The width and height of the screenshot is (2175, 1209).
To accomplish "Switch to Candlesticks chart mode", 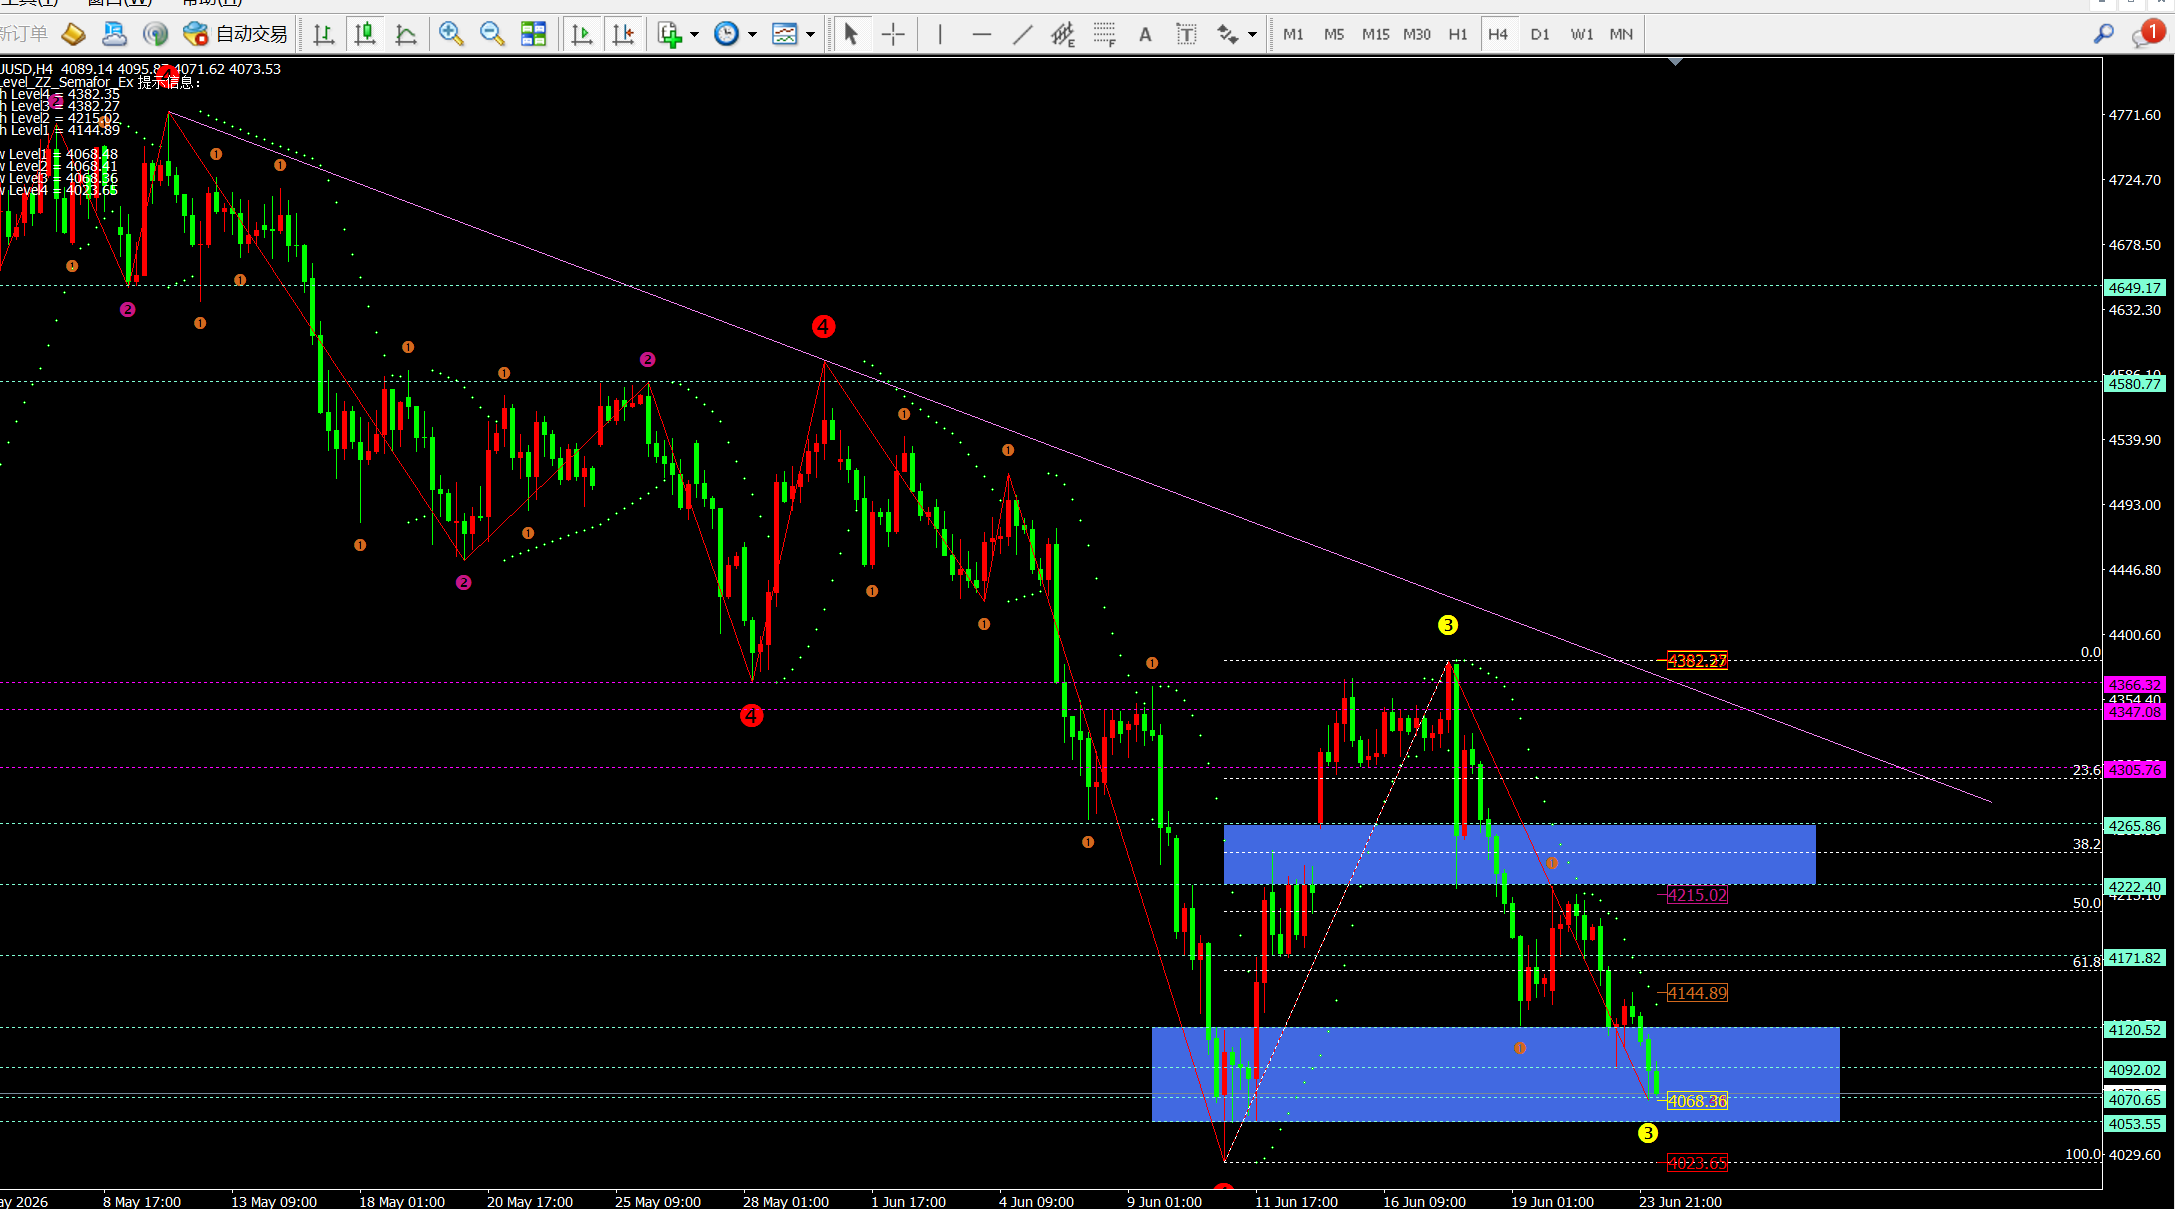I will 365,34.
